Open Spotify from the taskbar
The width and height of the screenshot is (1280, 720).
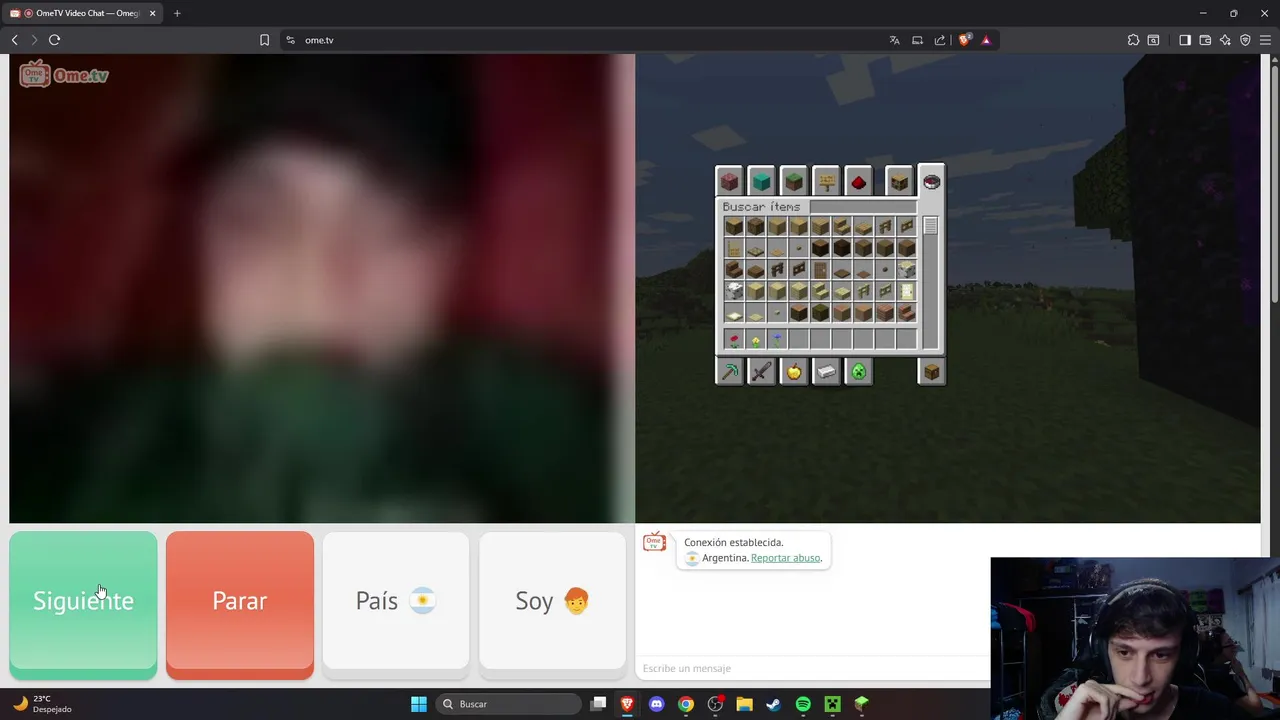click(803, 704)
